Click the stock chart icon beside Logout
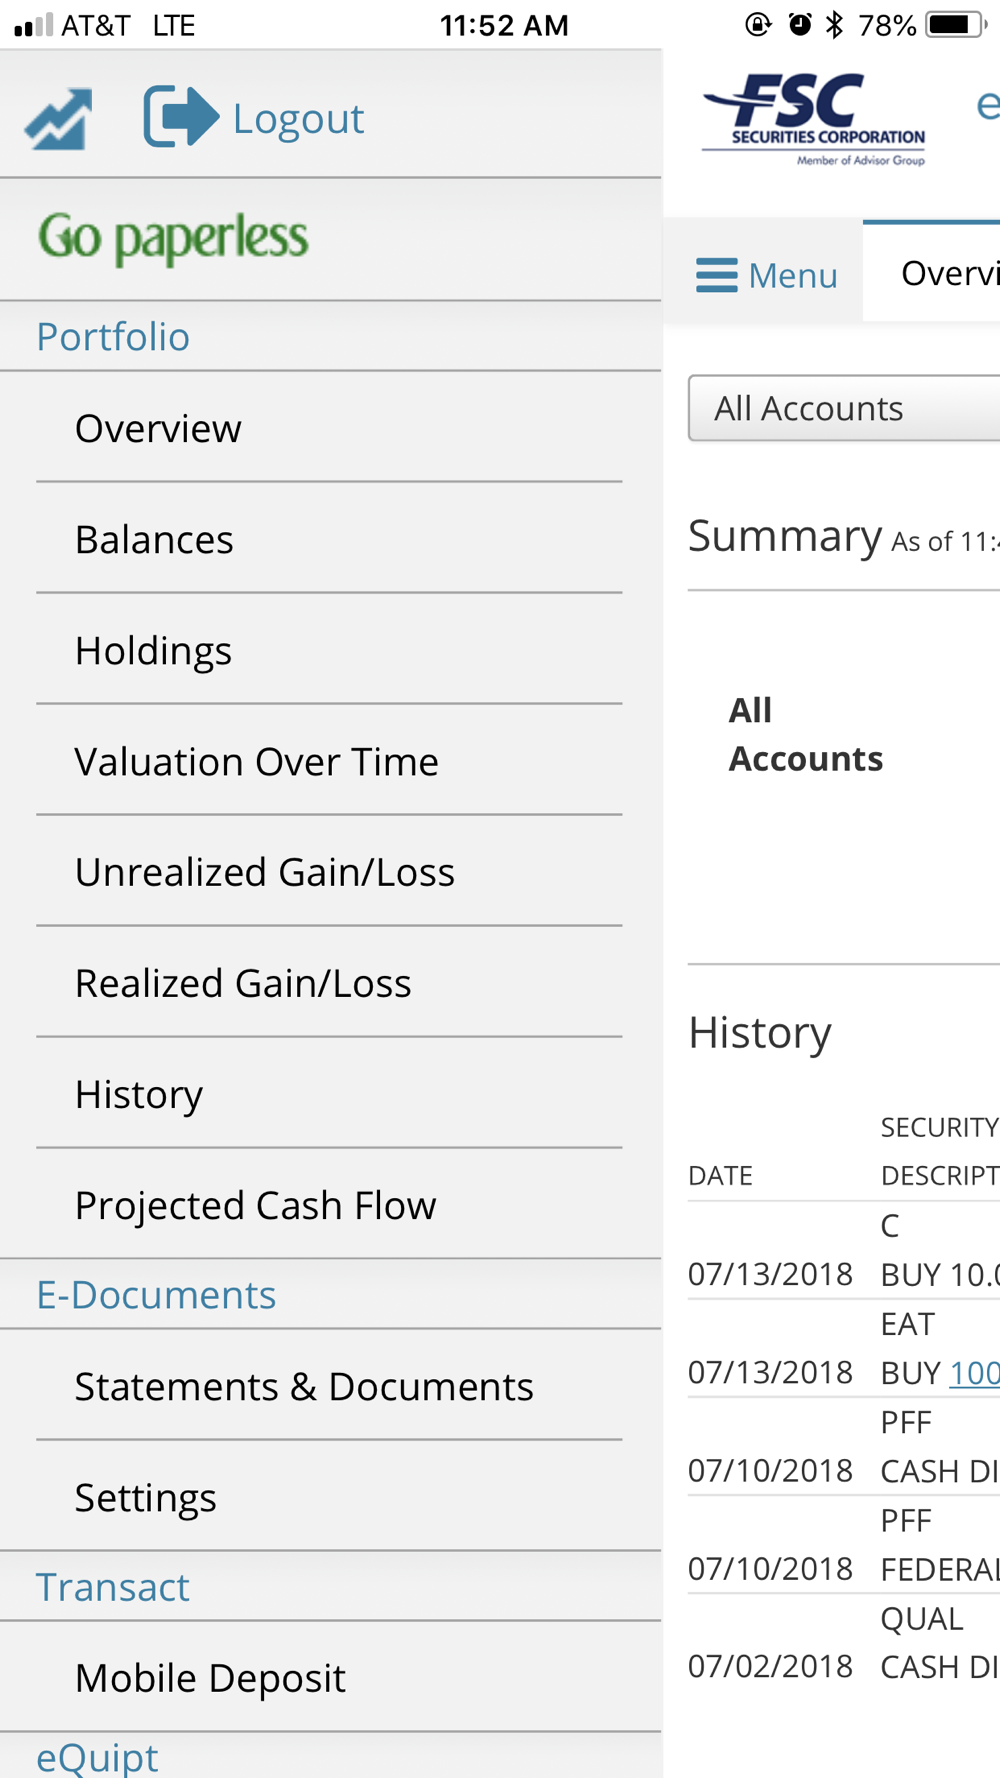Screen dimensions: 1000x1778 click(x=59, y=119)
